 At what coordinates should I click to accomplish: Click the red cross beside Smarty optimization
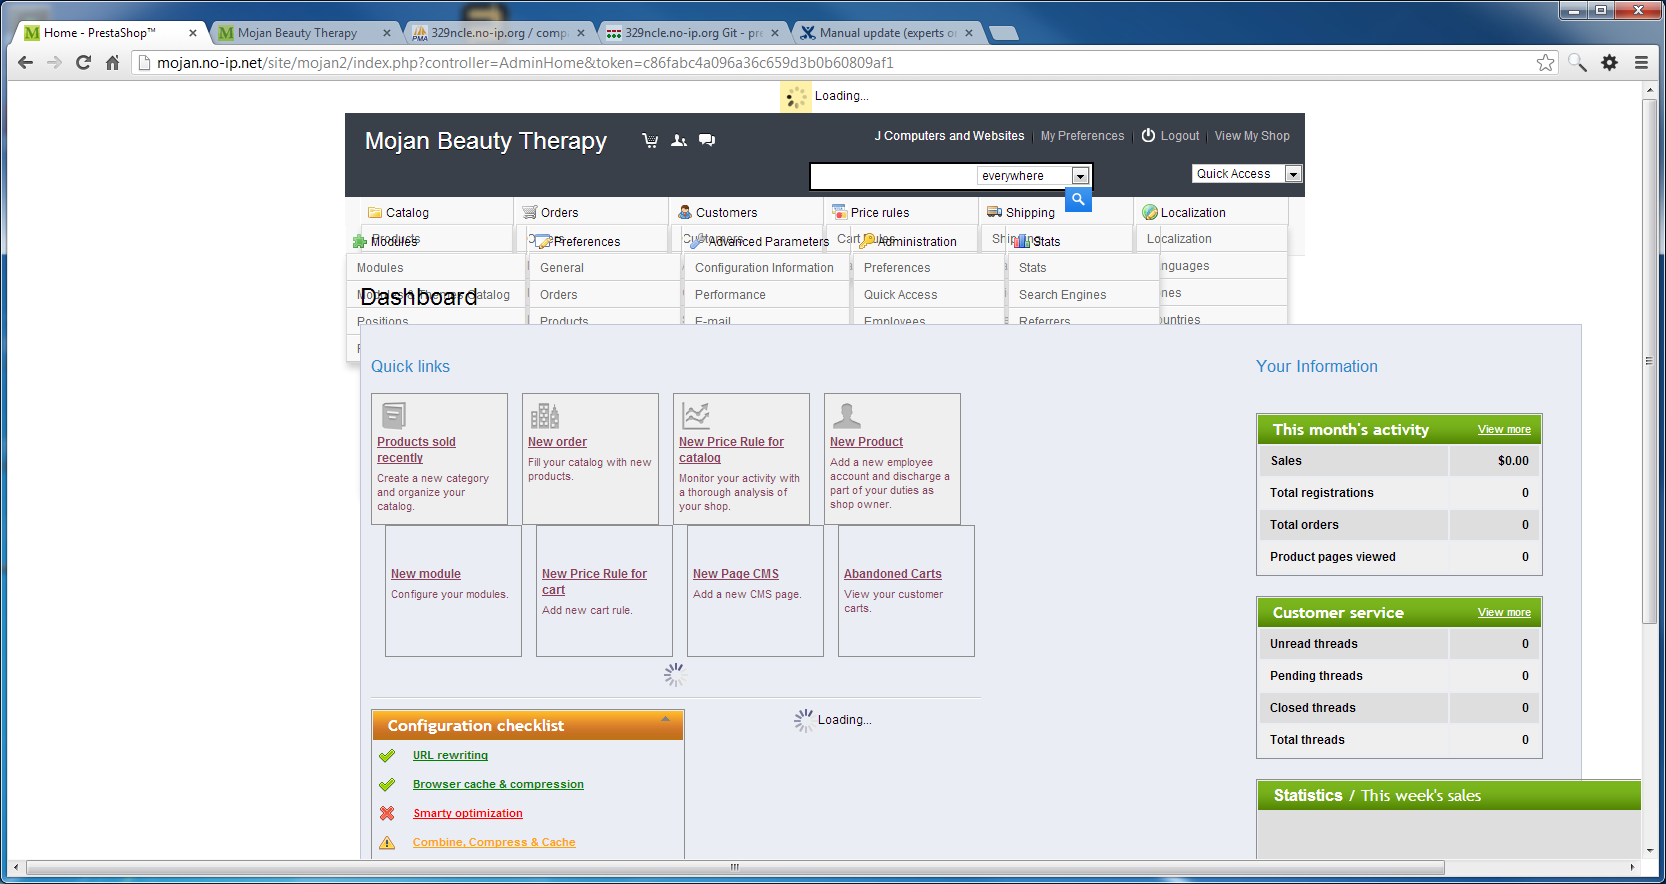387,813
